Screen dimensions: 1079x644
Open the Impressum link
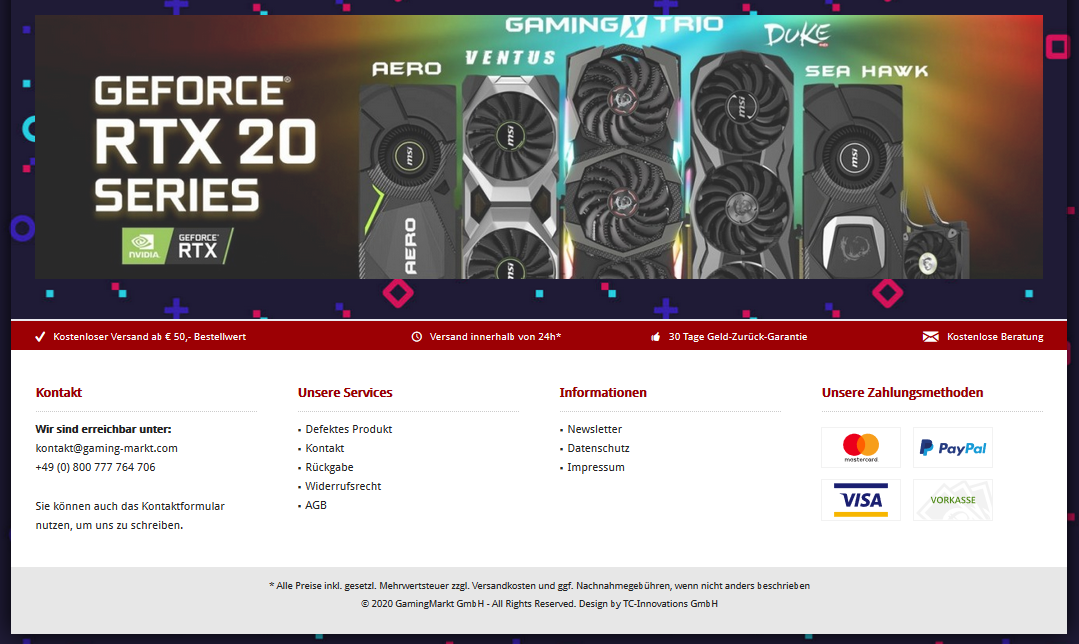(596, 467)
